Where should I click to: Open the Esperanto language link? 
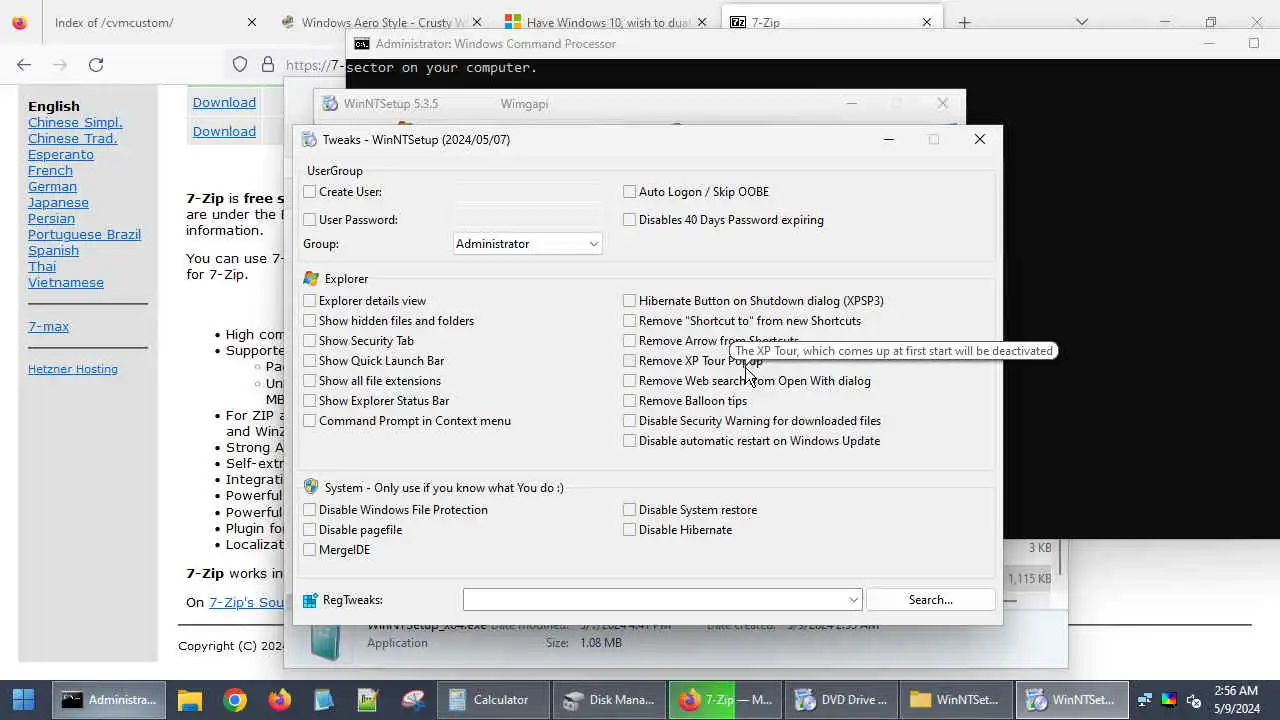(61, 154)
